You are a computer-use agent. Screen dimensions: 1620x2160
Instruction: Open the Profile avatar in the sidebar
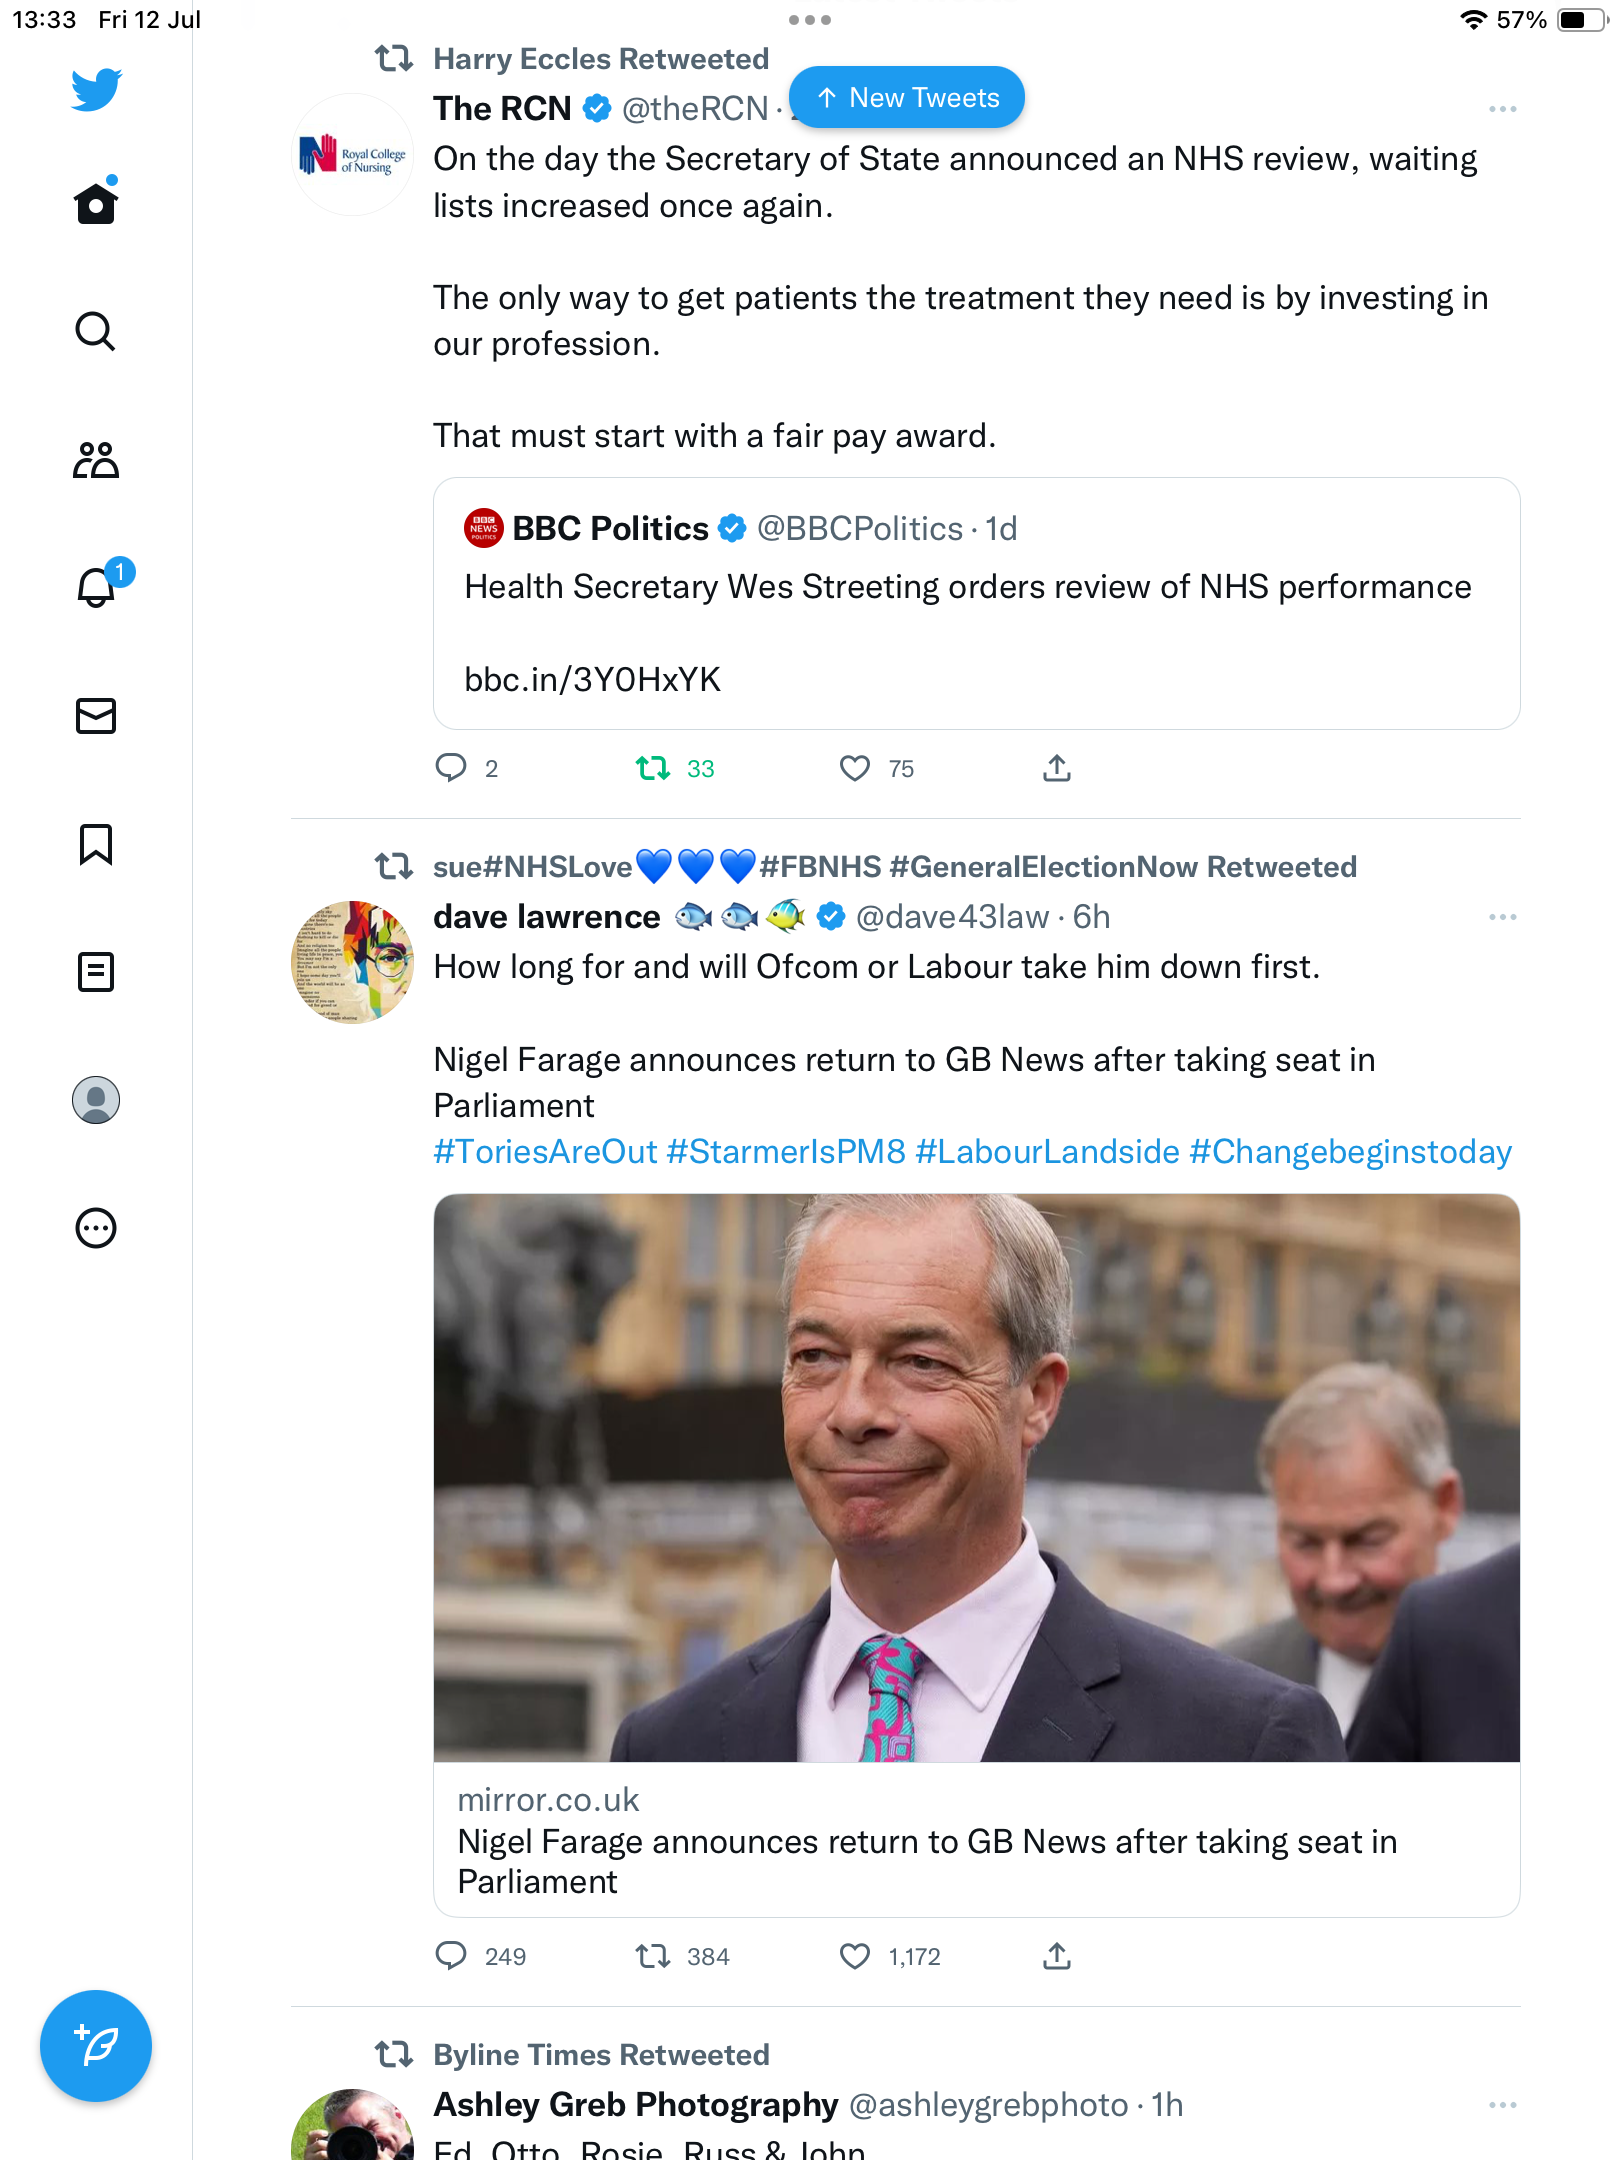96,1100
